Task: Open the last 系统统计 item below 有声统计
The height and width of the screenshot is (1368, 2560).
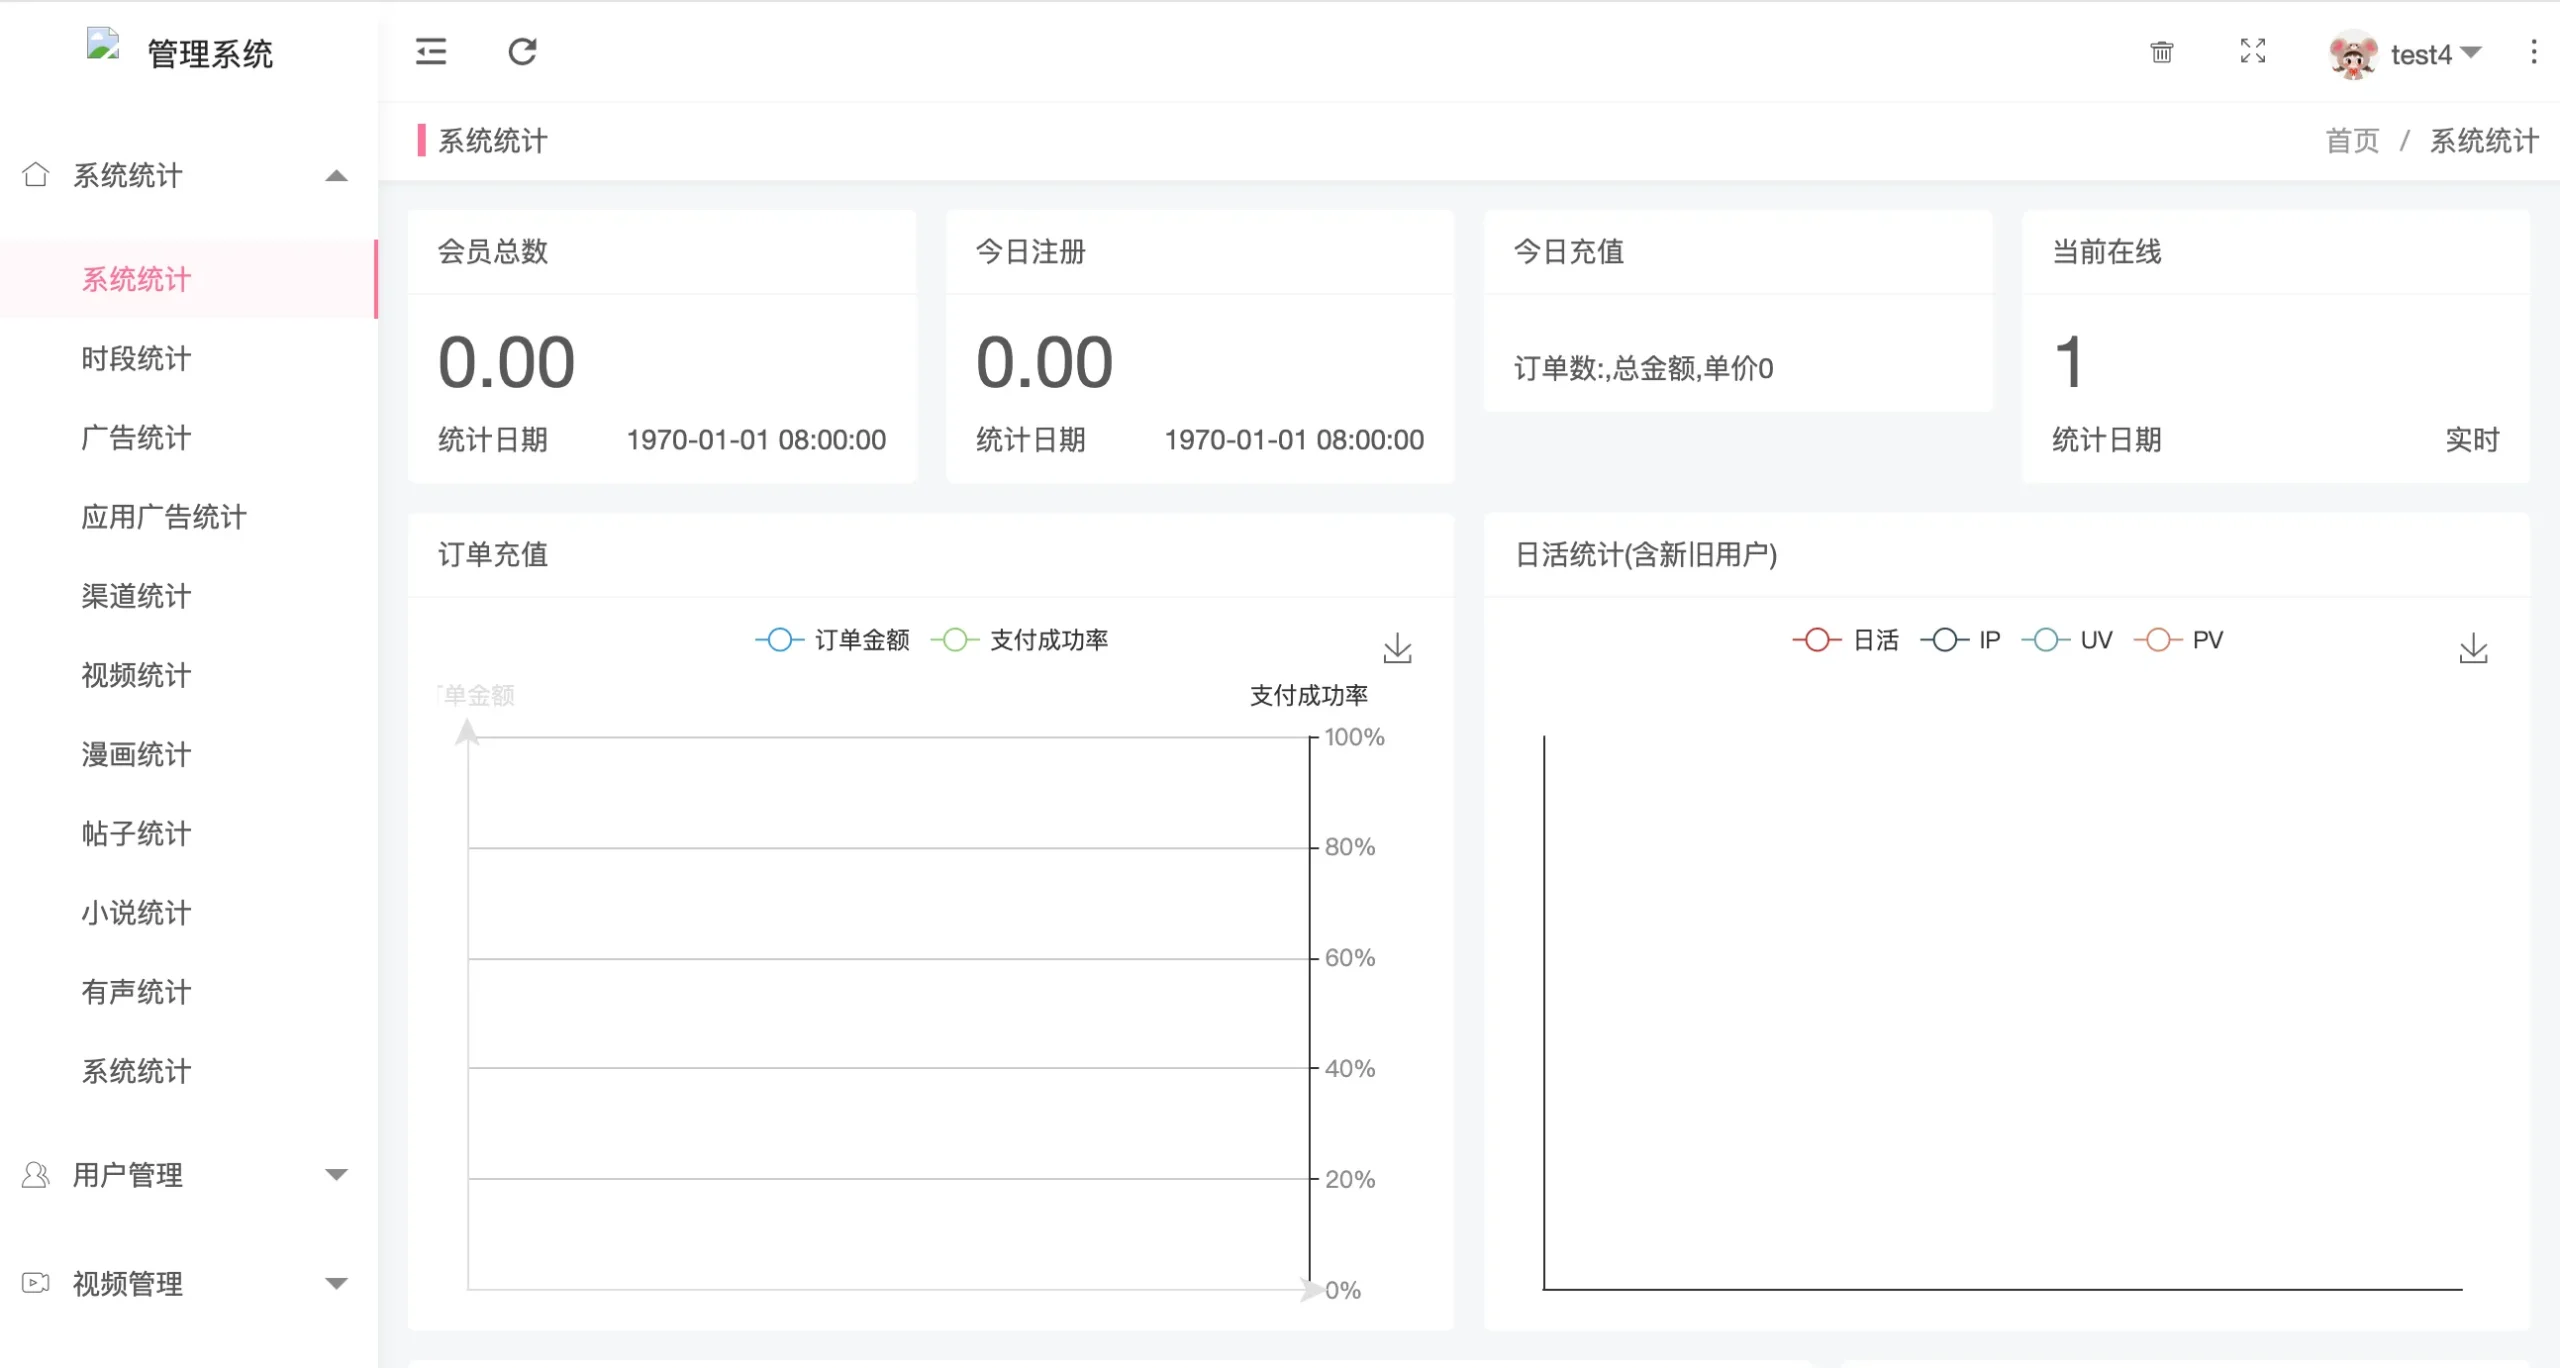Action: 189,1071
